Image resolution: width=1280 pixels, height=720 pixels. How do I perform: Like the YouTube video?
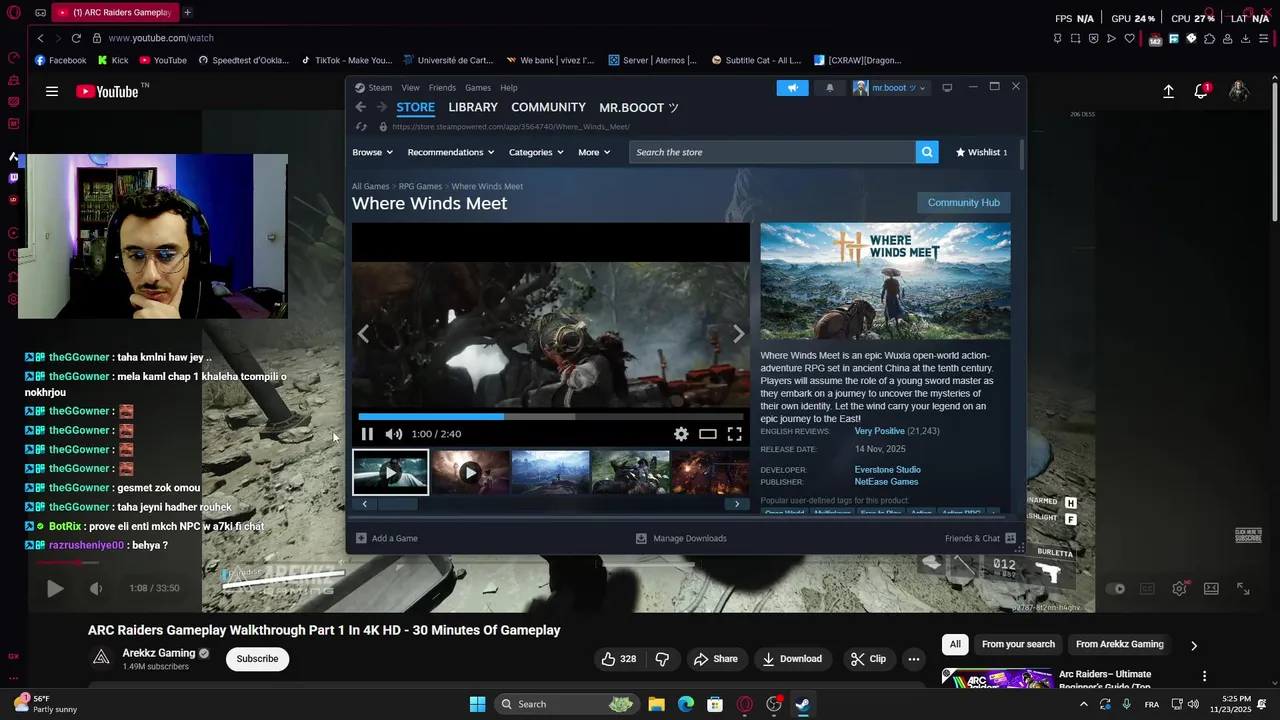pyautogui.click(x=618, y=659)
